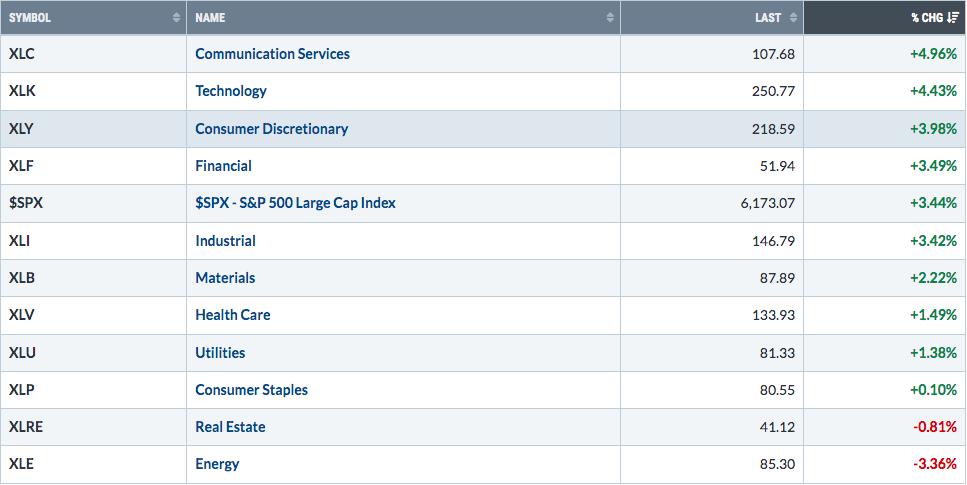Select the Consumer Discretionary link
Screen dimensions: 967x485
click(271, 129)
